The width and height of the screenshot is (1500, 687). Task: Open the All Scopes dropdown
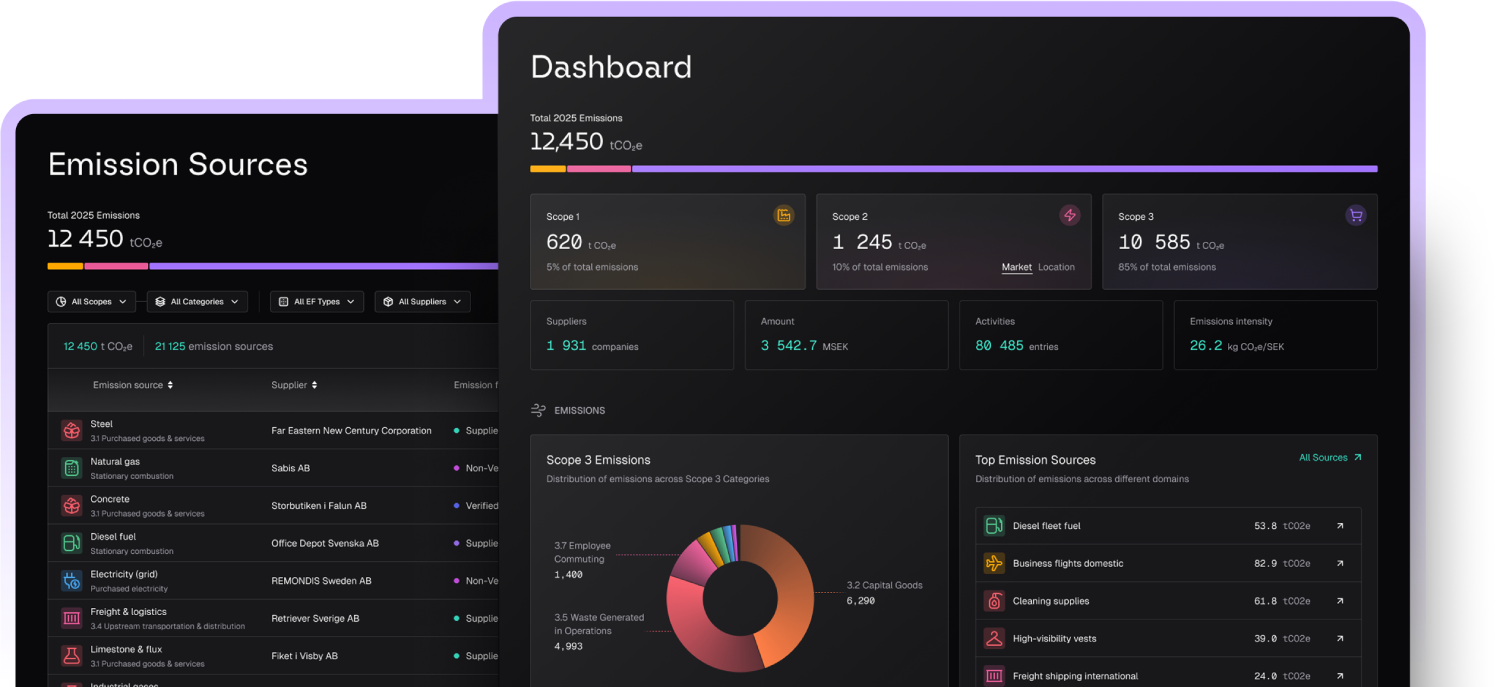[91, 301]
